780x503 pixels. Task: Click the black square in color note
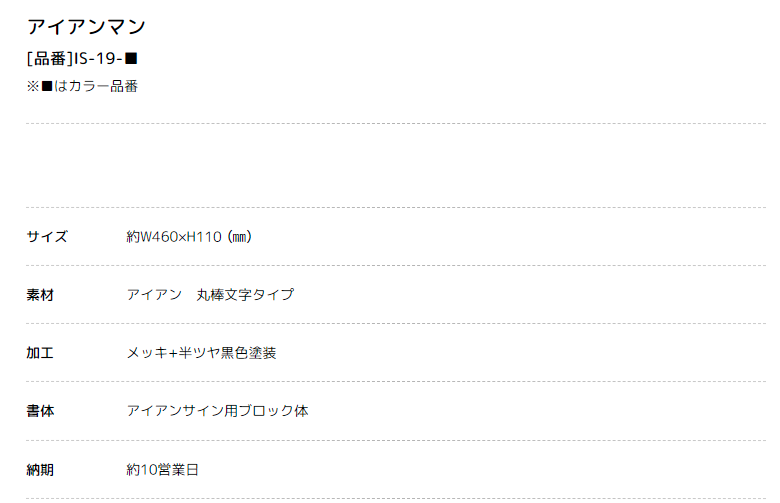[47, 86]
